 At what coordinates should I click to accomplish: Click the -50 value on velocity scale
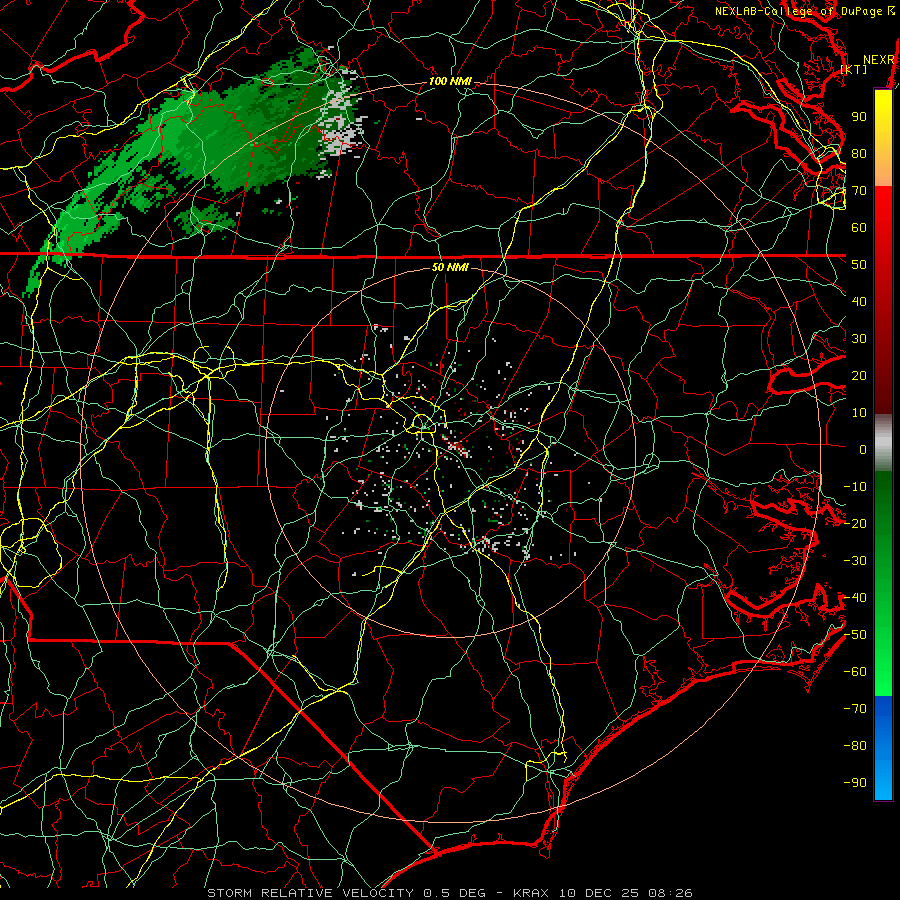point(855,635)
